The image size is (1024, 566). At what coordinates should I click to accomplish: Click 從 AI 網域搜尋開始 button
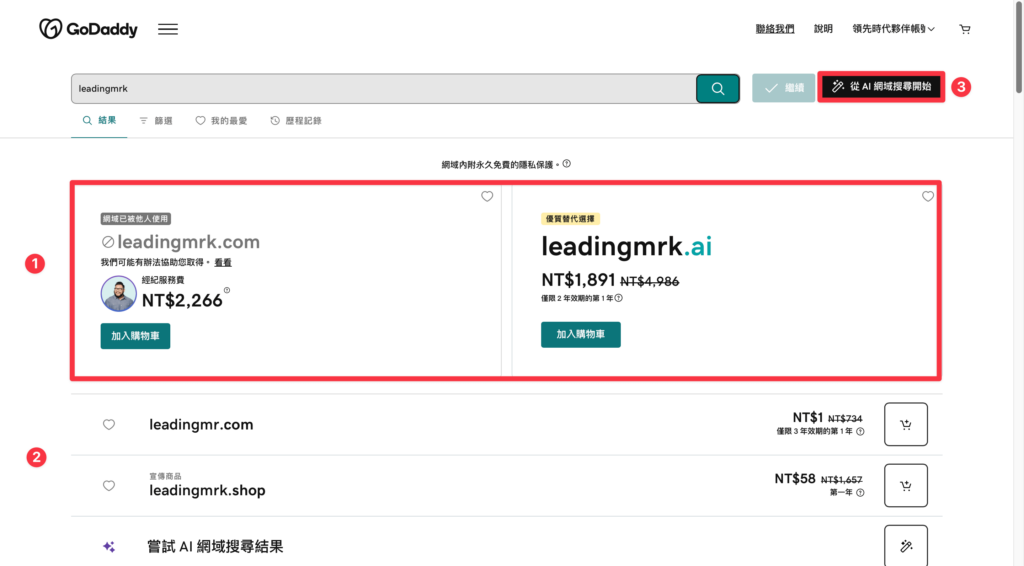pos(881,87)
